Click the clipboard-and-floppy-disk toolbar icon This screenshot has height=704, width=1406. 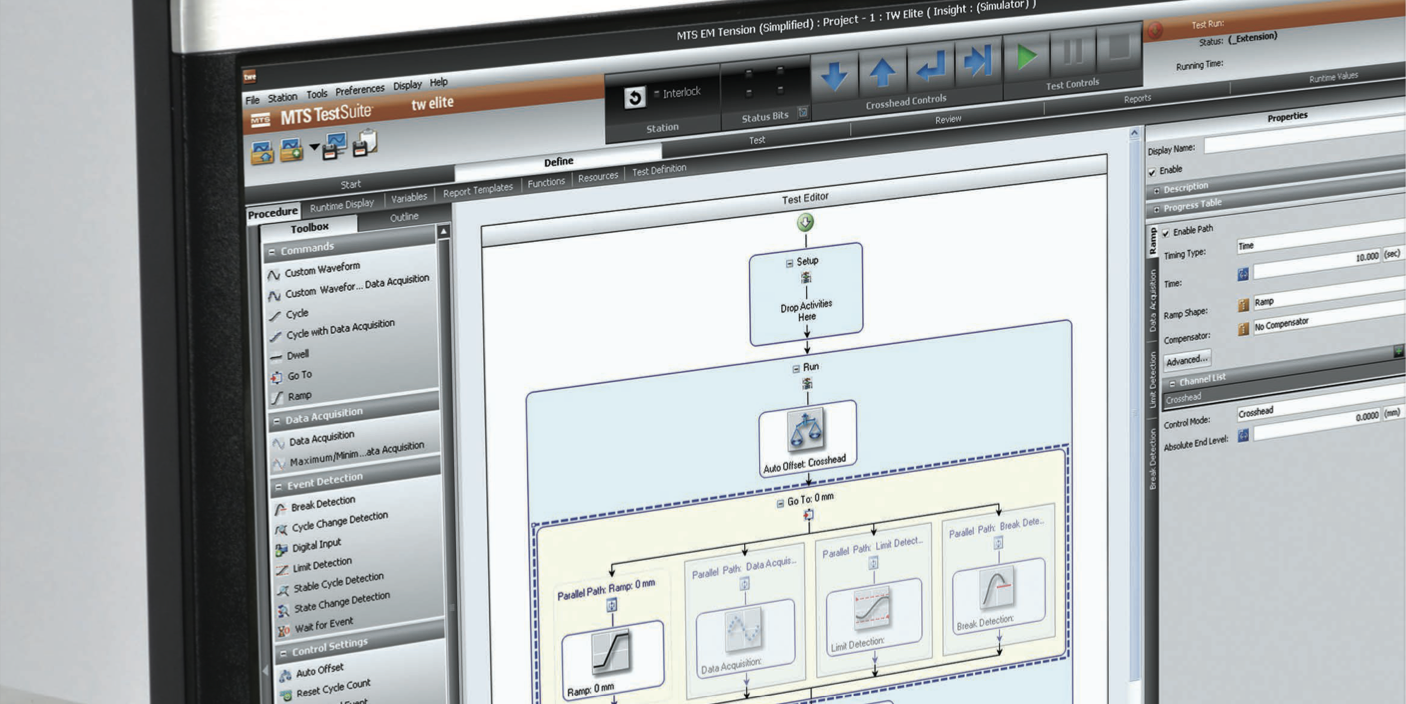(x=365, y=143)
